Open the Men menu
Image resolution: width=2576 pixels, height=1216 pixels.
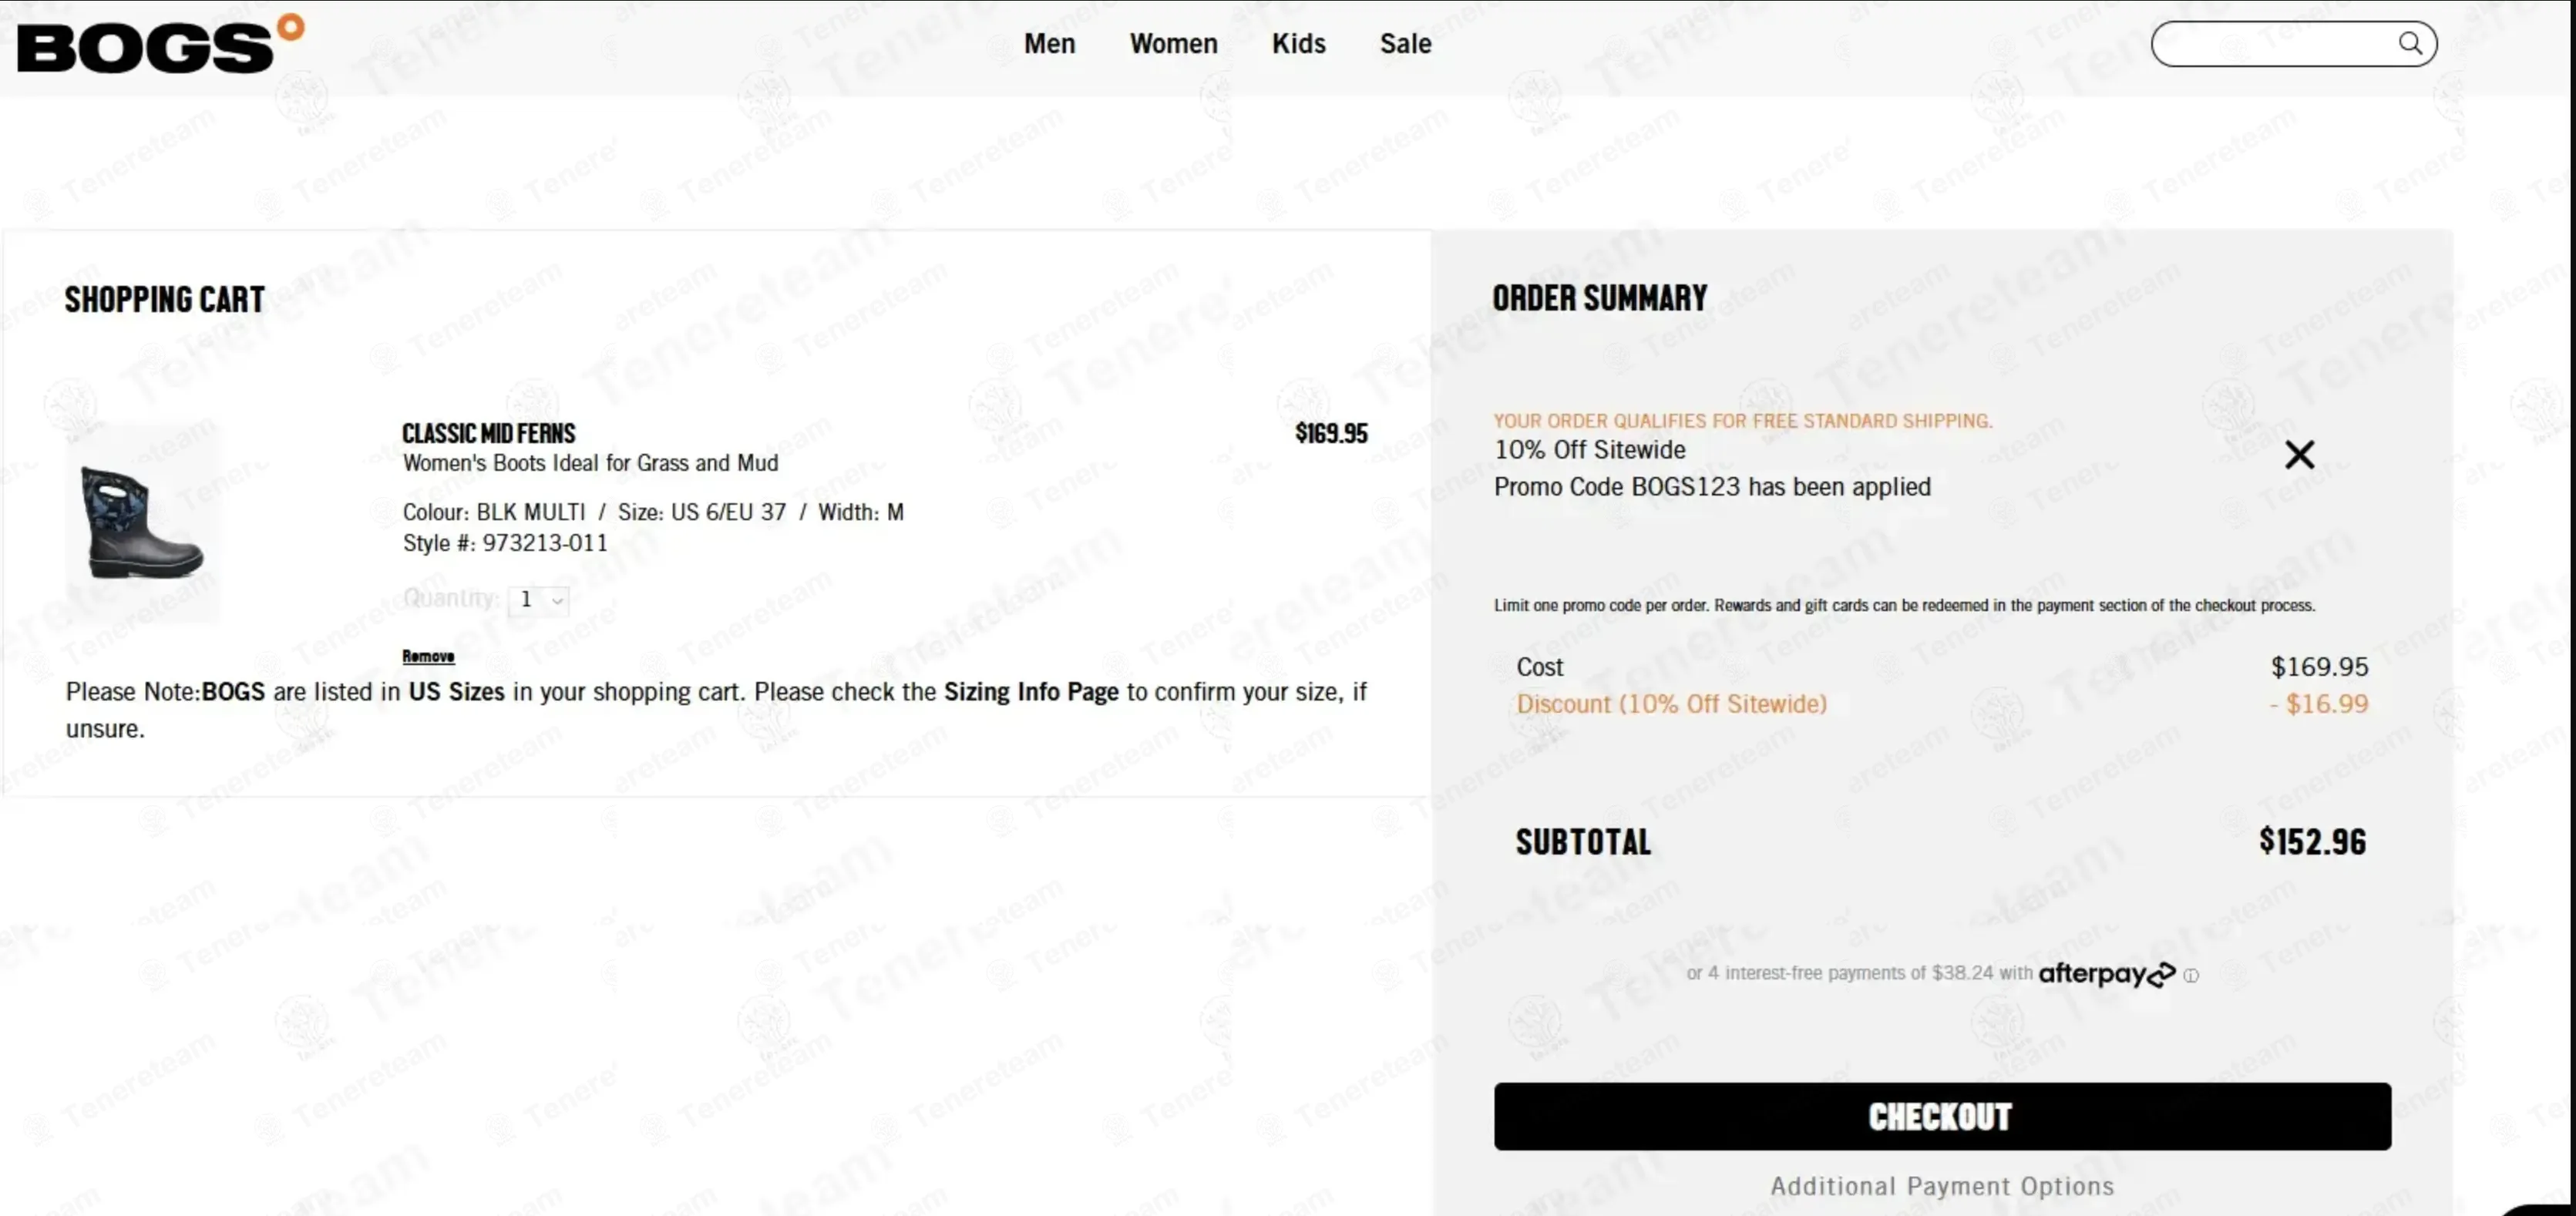1049,44
